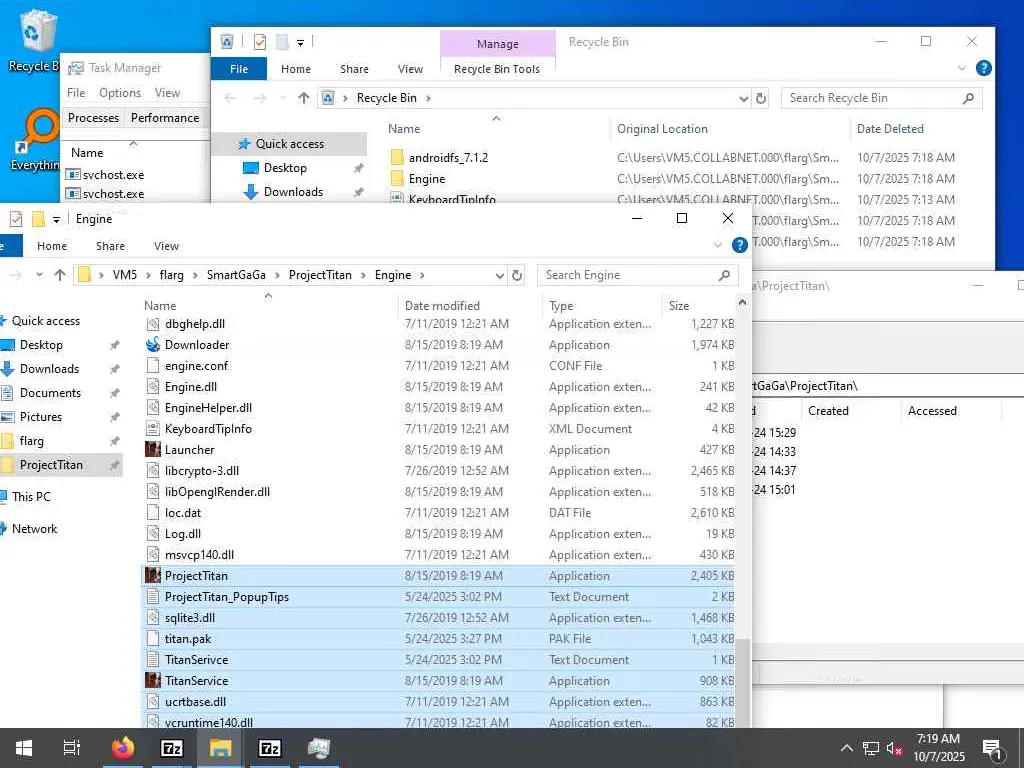Select the libcrypto-3.dll file row
1024x768 pixels.
point(440,471)
